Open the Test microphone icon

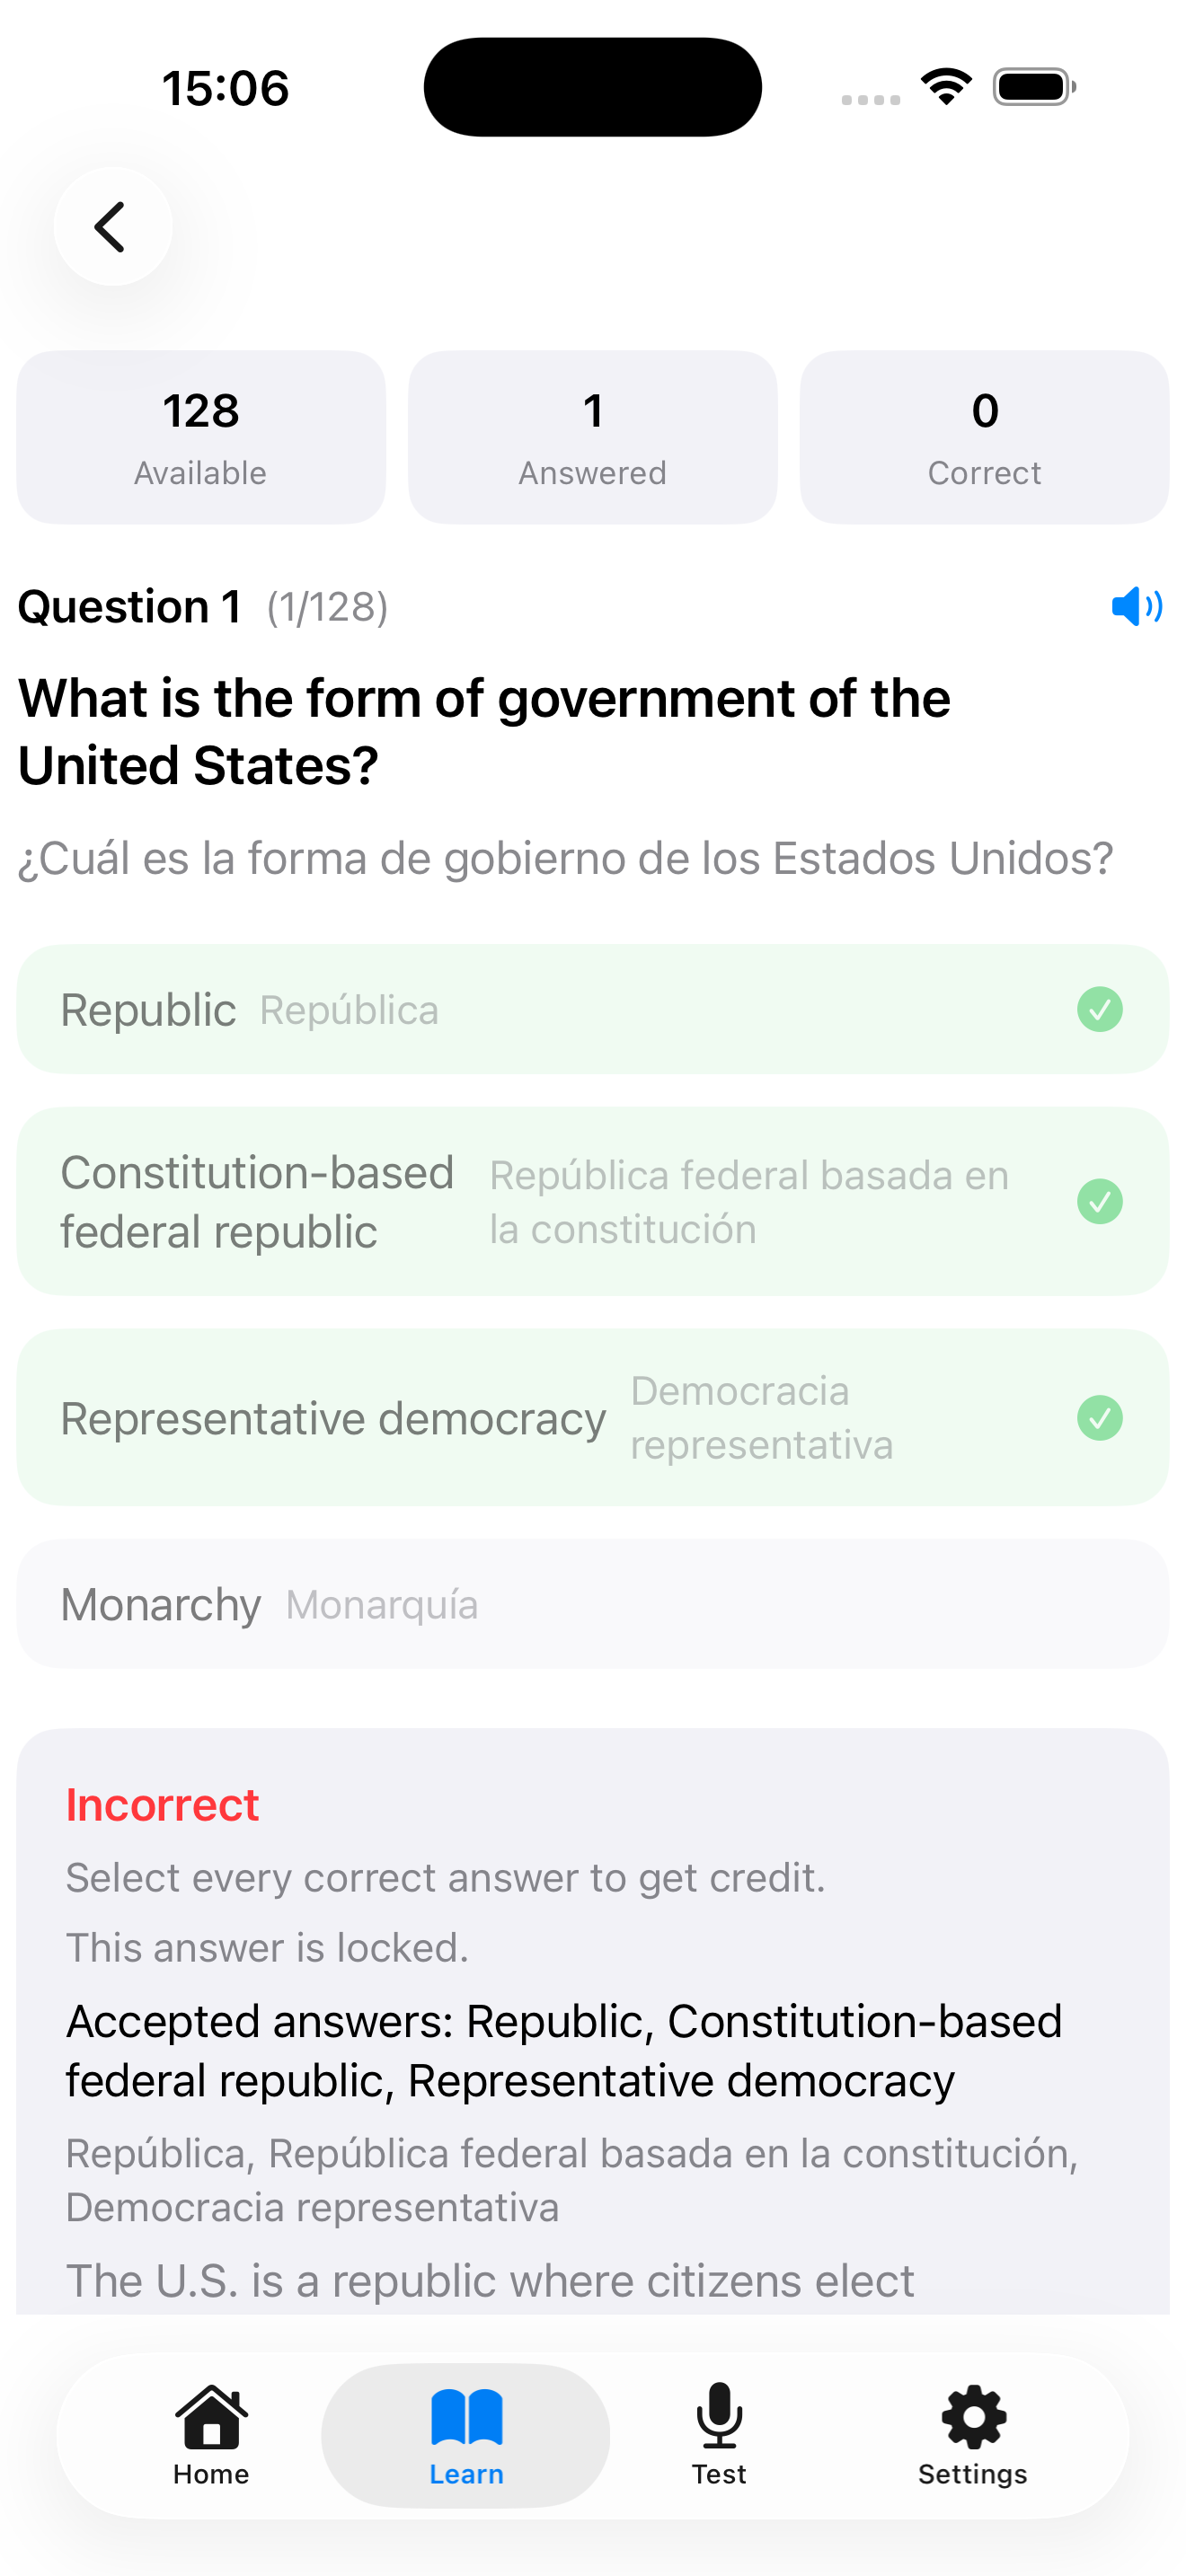point(719,2416)
